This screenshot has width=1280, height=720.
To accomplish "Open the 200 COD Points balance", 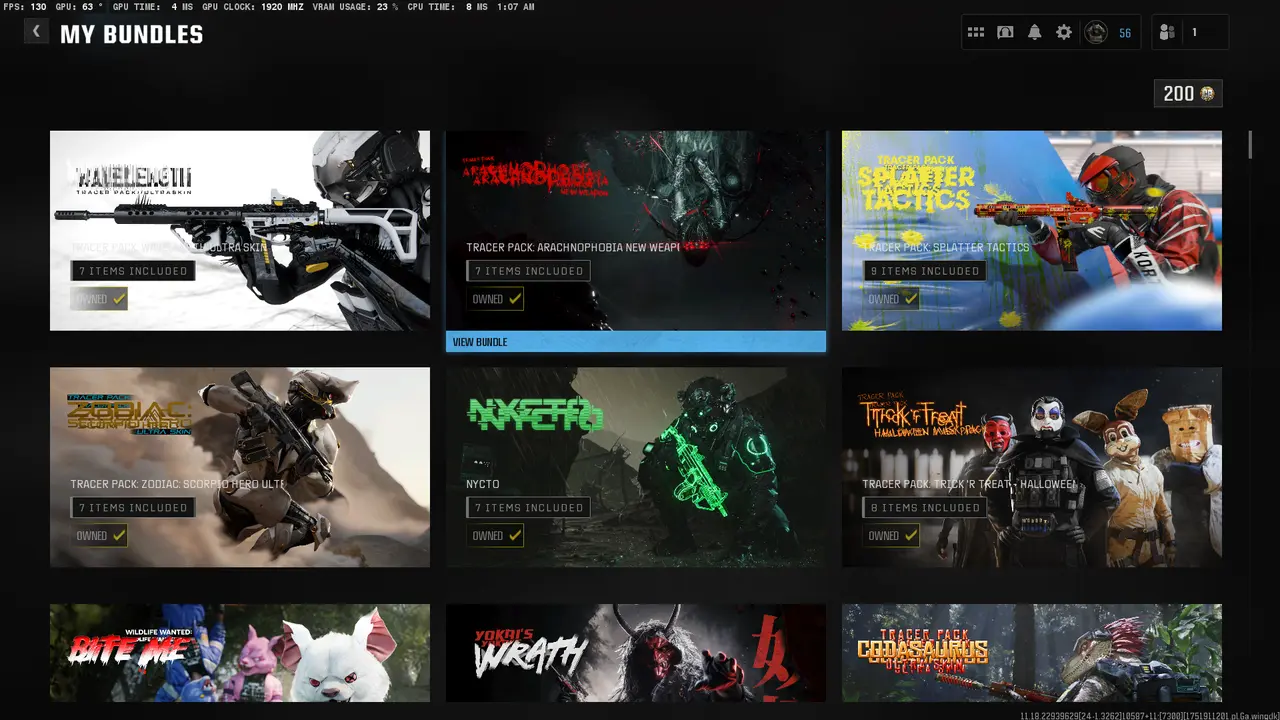I will [1188, 93].
